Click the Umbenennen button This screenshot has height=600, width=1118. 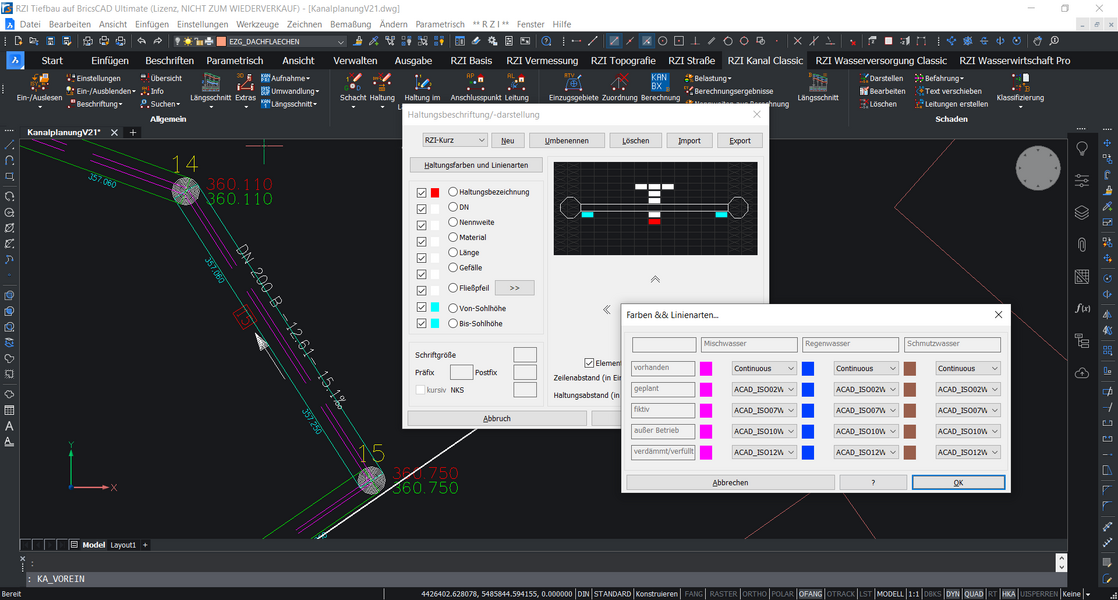(x=566, y=141)
